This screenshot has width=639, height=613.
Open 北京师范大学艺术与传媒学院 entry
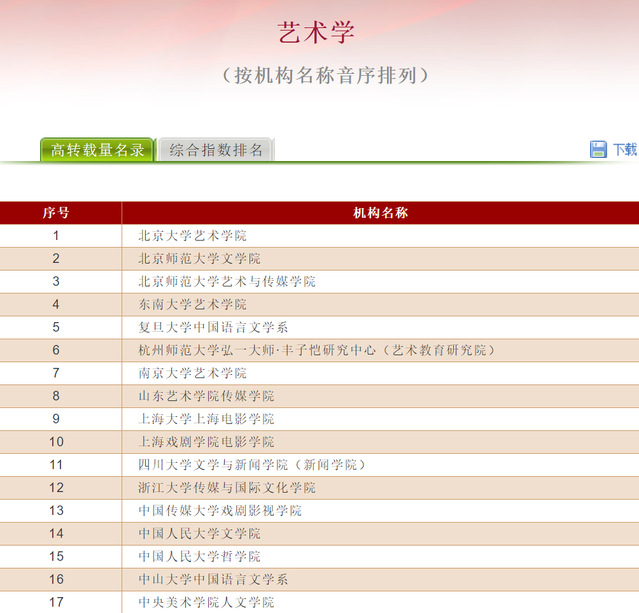[226, 282]
